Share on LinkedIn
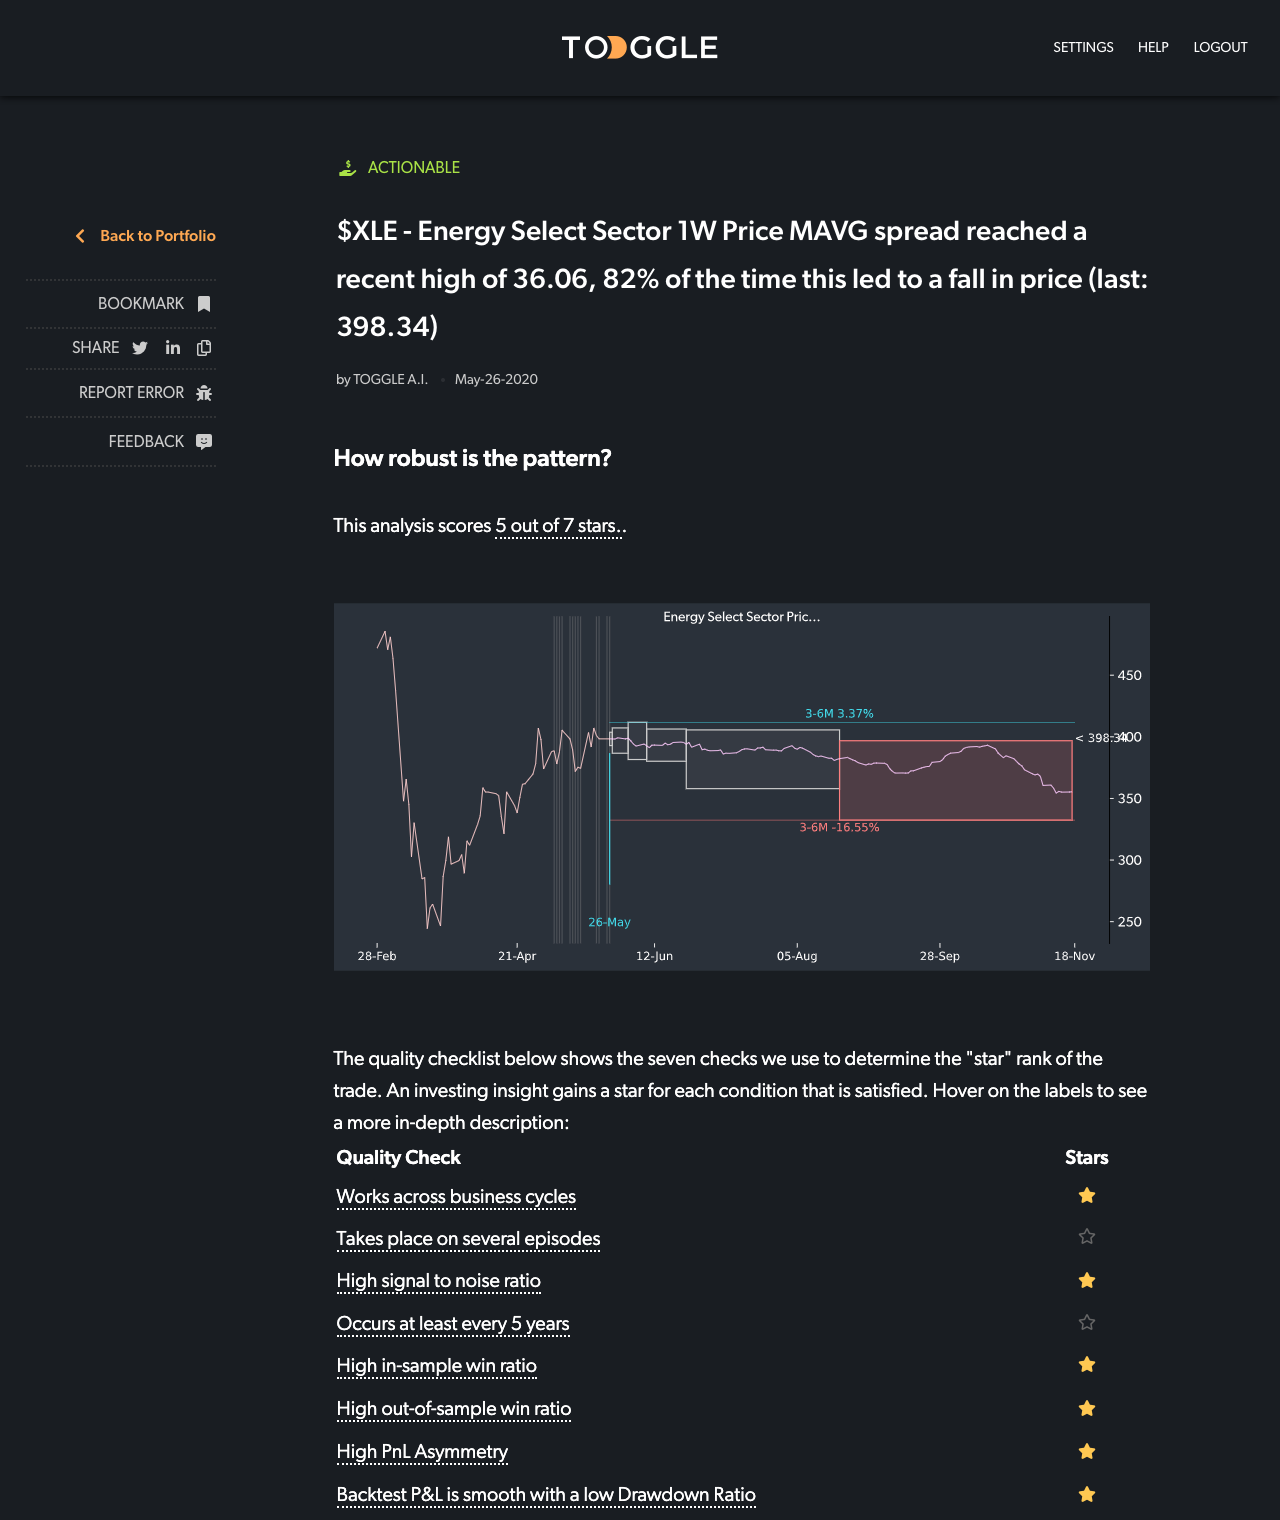This screenshot has width=1280, height=1520. pyautogui.click(x=173, y=348)
